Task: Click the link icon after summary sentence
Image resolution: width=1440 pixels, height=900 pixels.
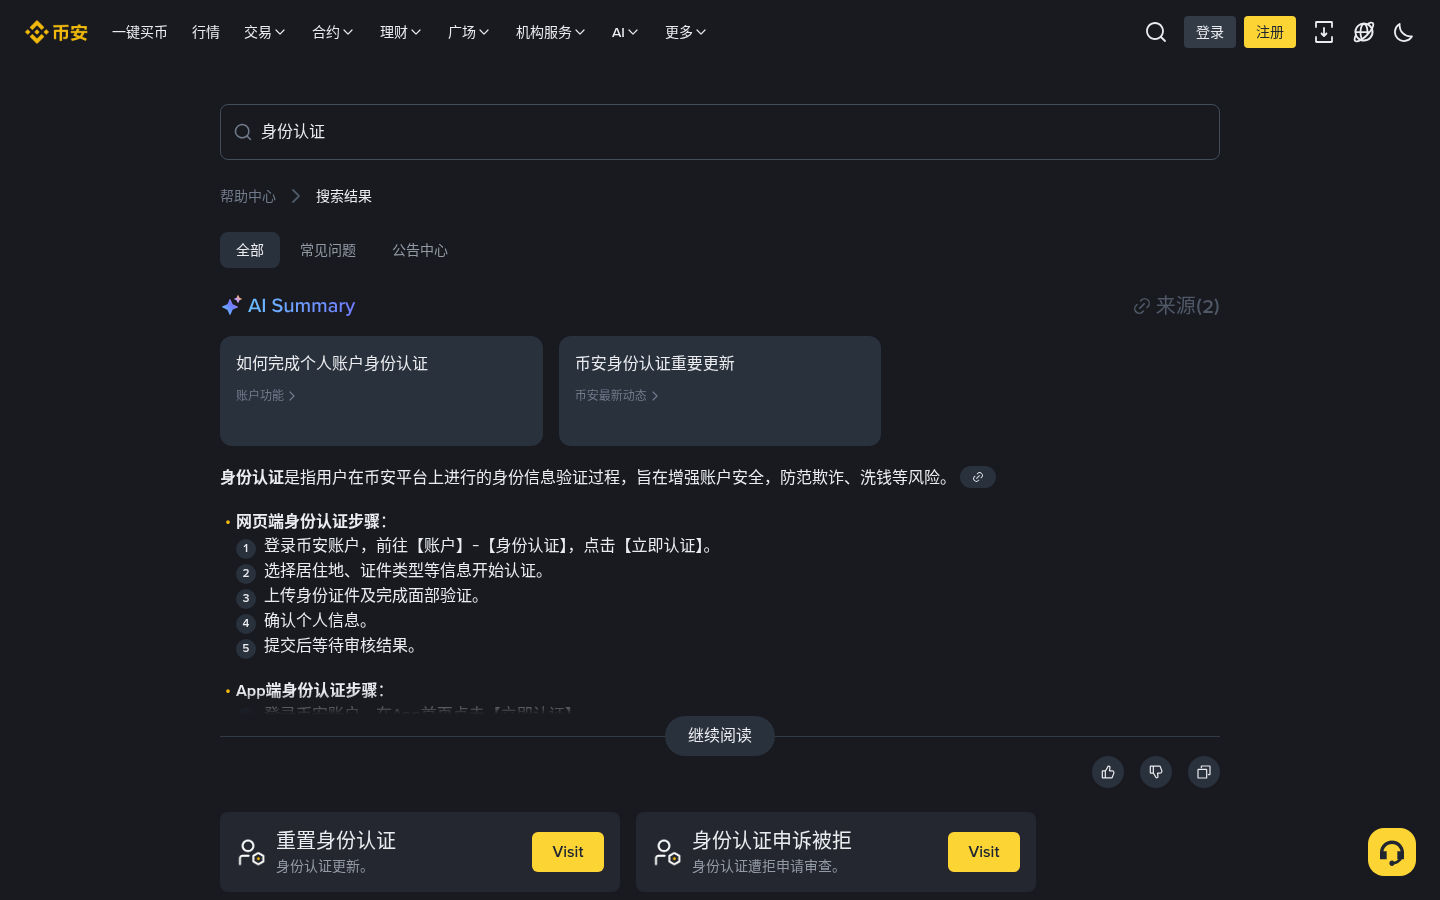Action: pyautogui.click(x=978, y=477)
